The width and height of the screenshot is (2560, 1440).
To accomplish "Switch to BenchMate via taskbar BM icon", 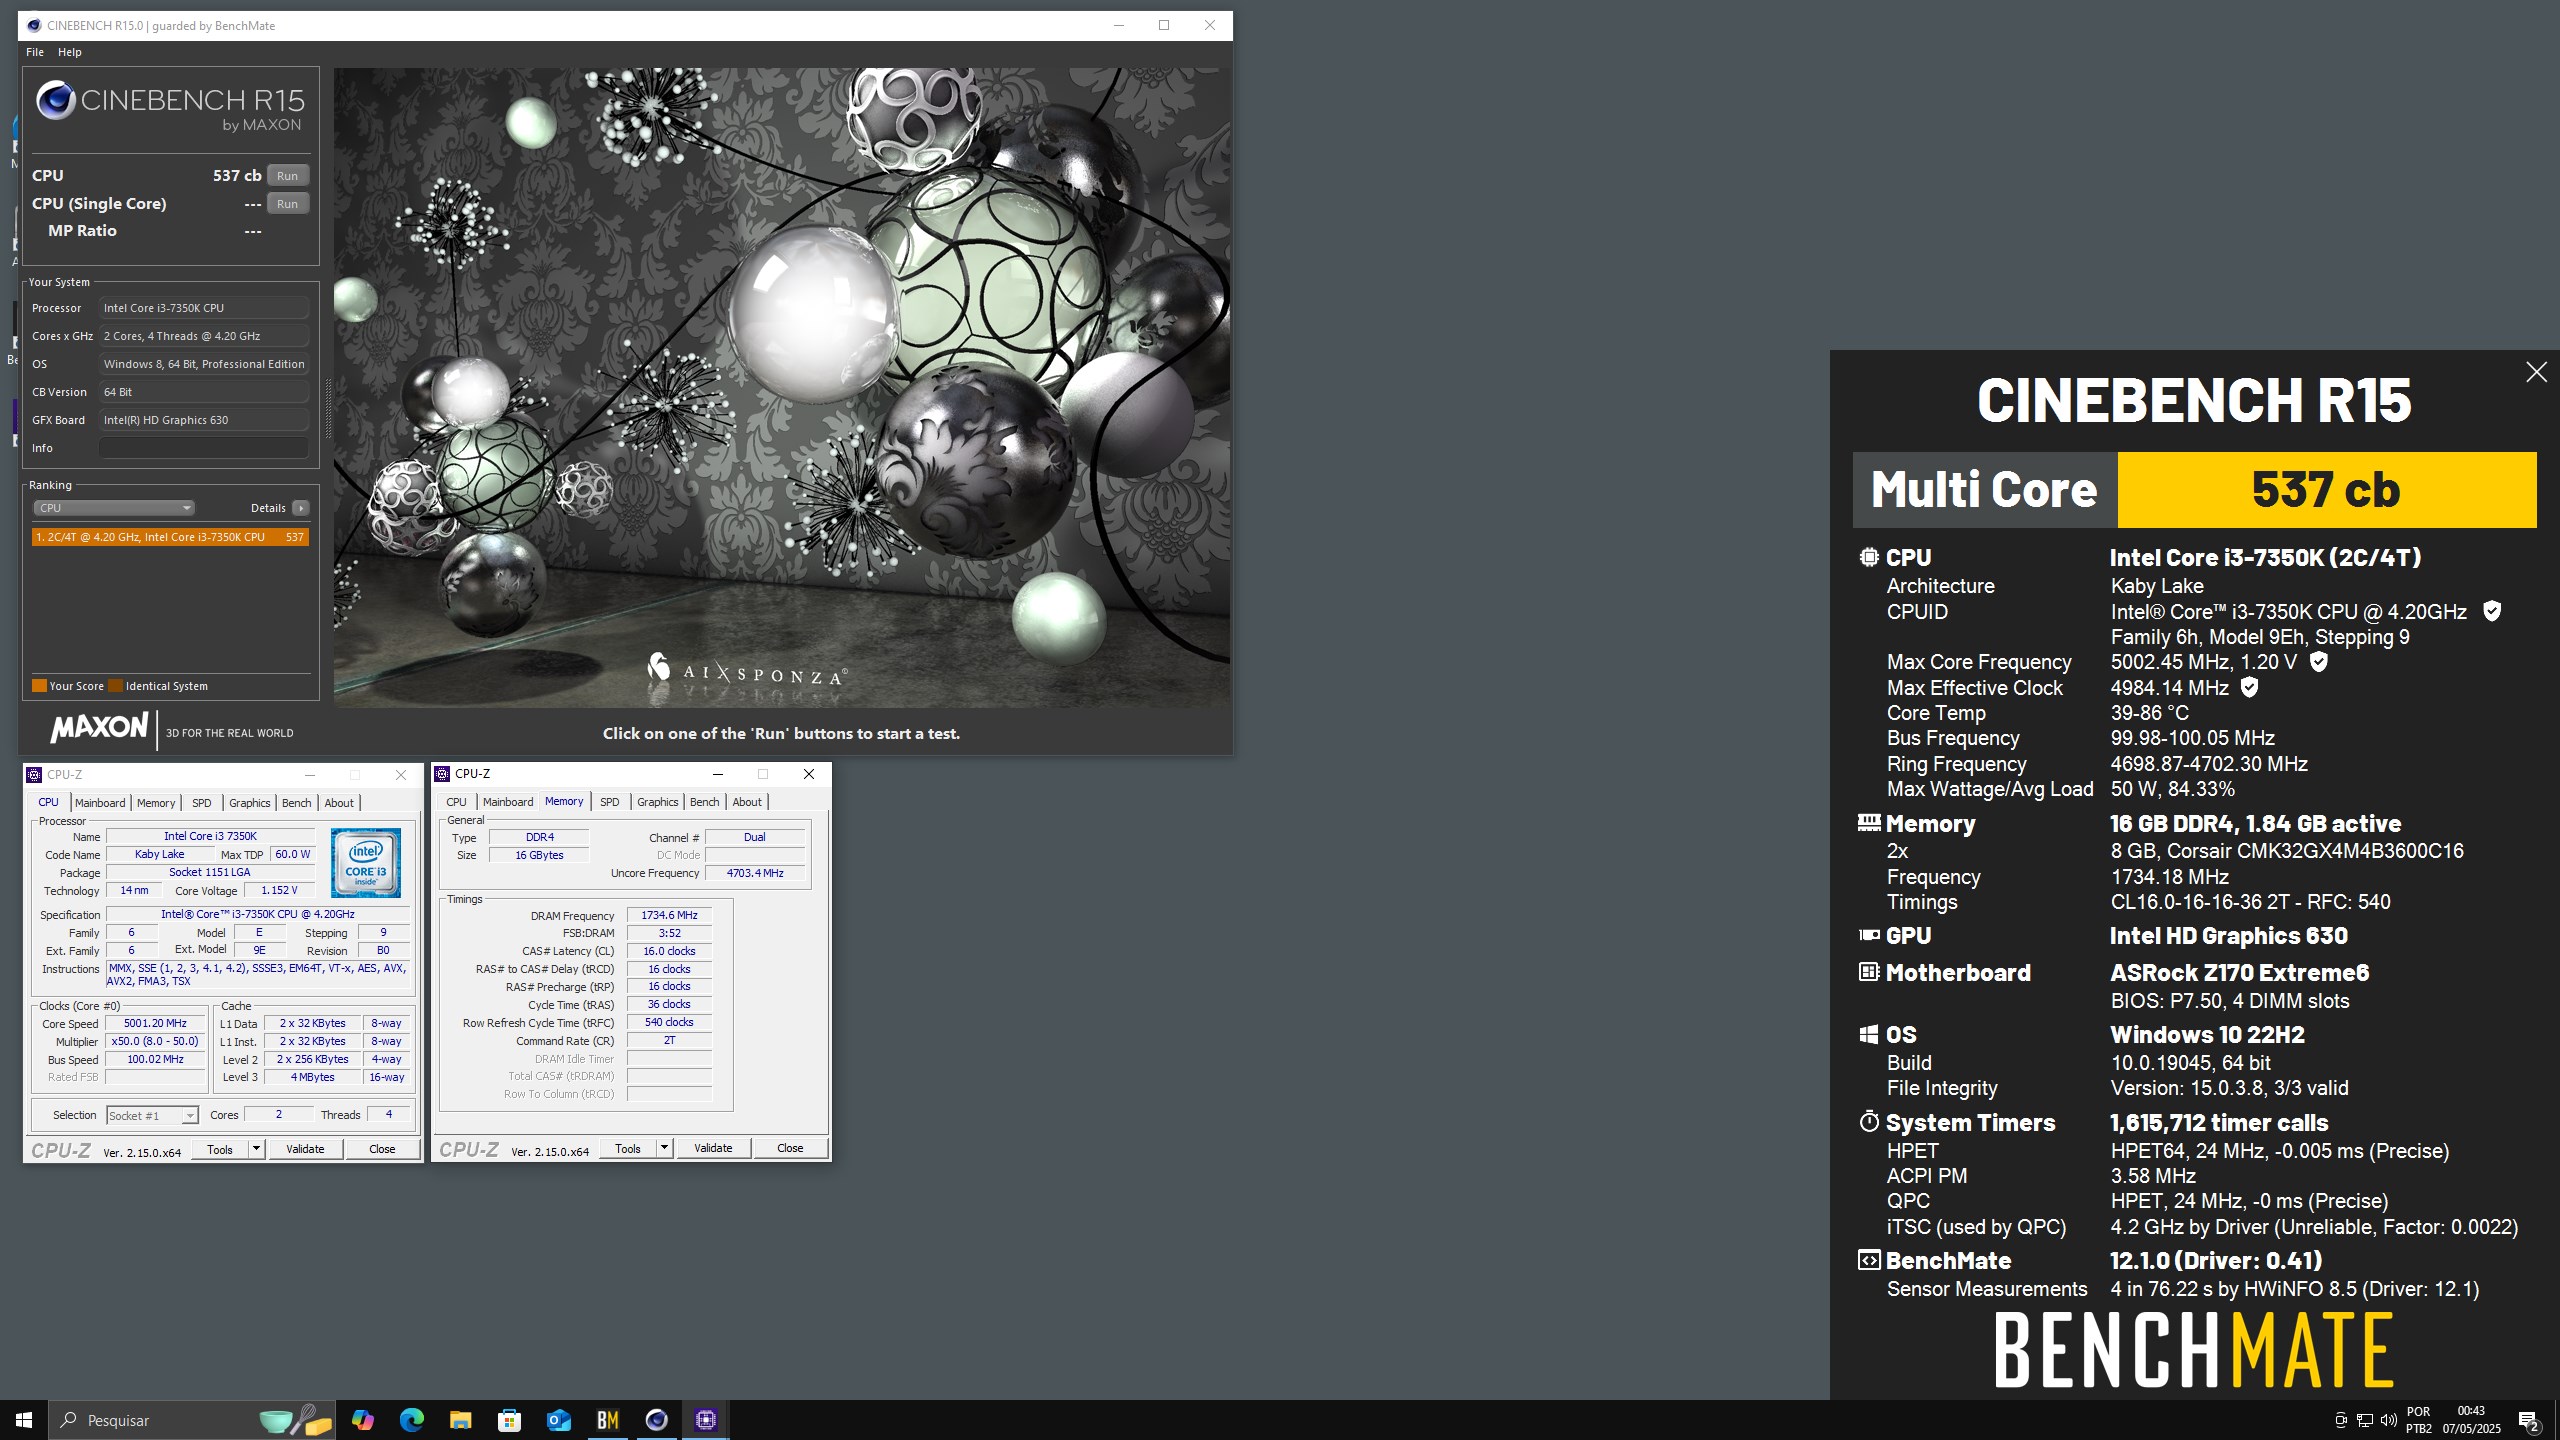I will click(x=607, y=1420).
